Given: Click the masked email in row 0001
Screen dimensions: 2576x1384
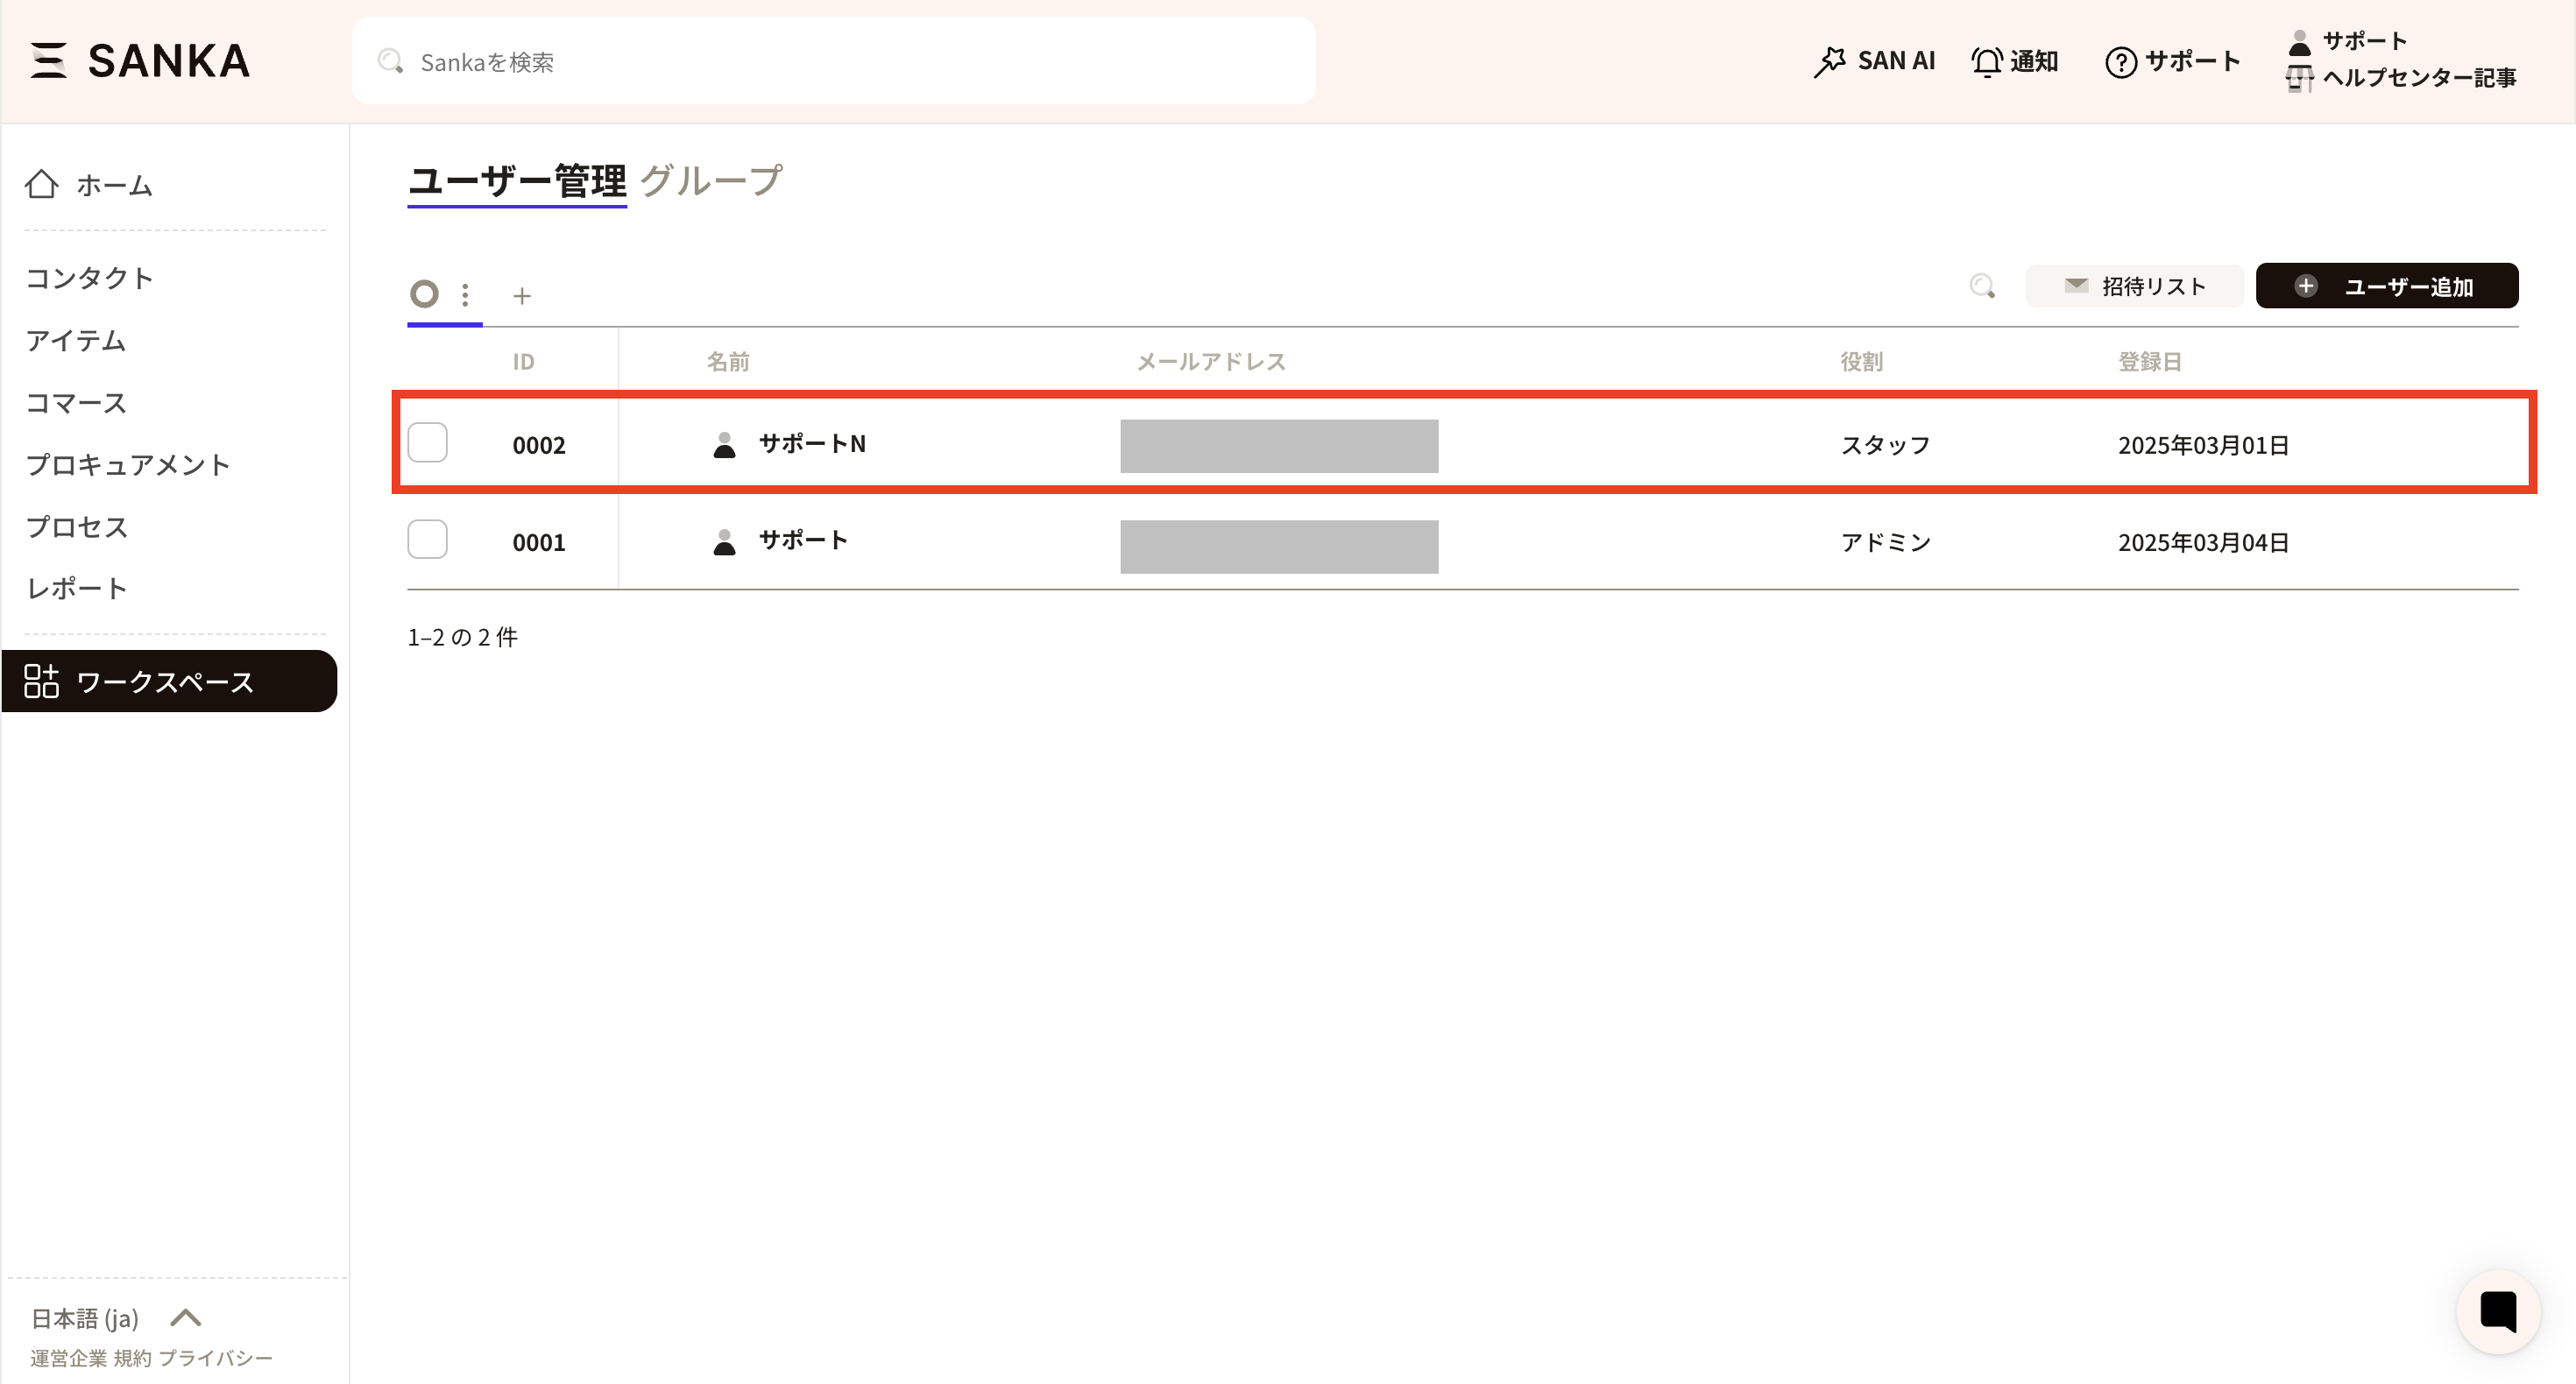Looking at the screenshot, I should (x=1279, y=546).
